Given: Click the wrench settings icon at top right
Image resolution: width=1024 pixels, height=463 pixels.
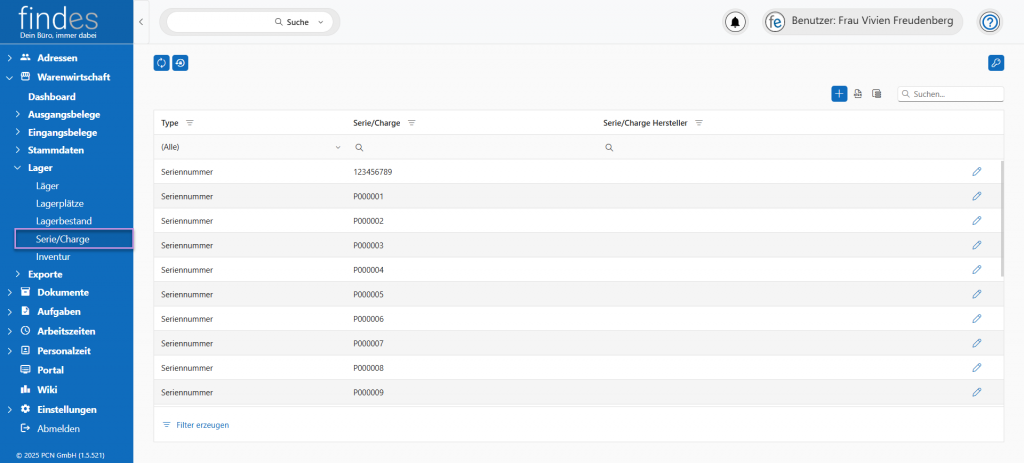Looking at the screenshot, I should click(x=995, y=63).
